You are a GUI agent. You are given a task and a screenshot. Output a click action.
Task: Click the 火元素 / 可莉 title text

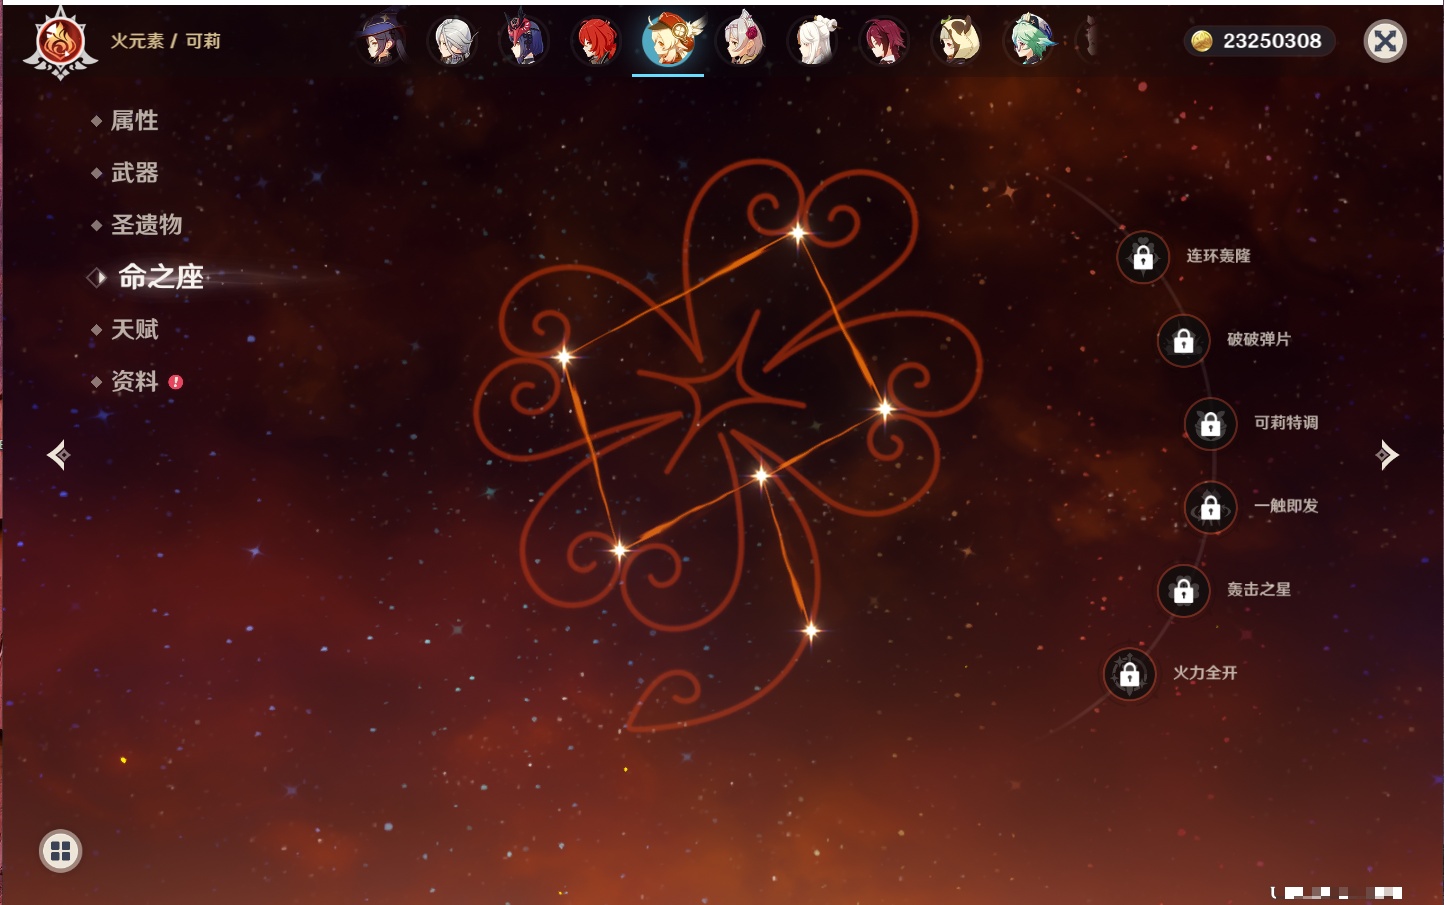click(x=165, y=41)
